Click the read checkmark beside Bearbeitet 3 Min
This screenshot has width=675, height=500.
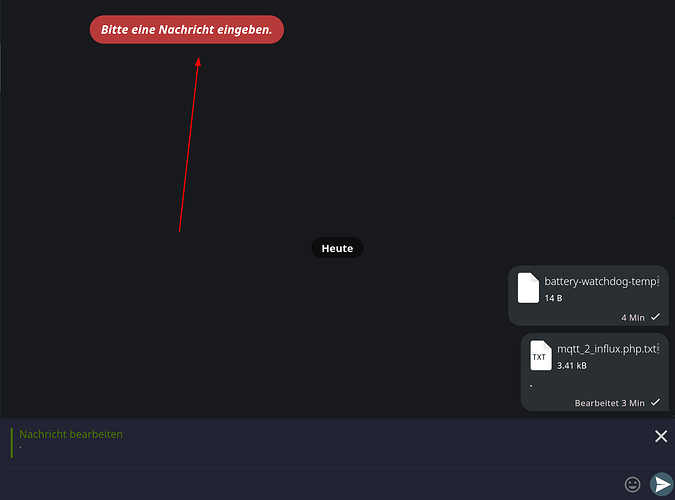(x=655, y=402)
